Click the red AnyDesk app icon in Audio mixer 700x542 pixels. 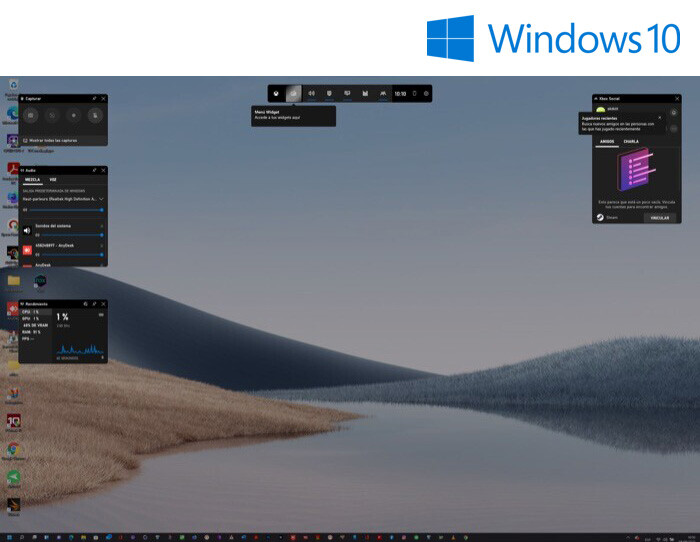pos(27,250)
